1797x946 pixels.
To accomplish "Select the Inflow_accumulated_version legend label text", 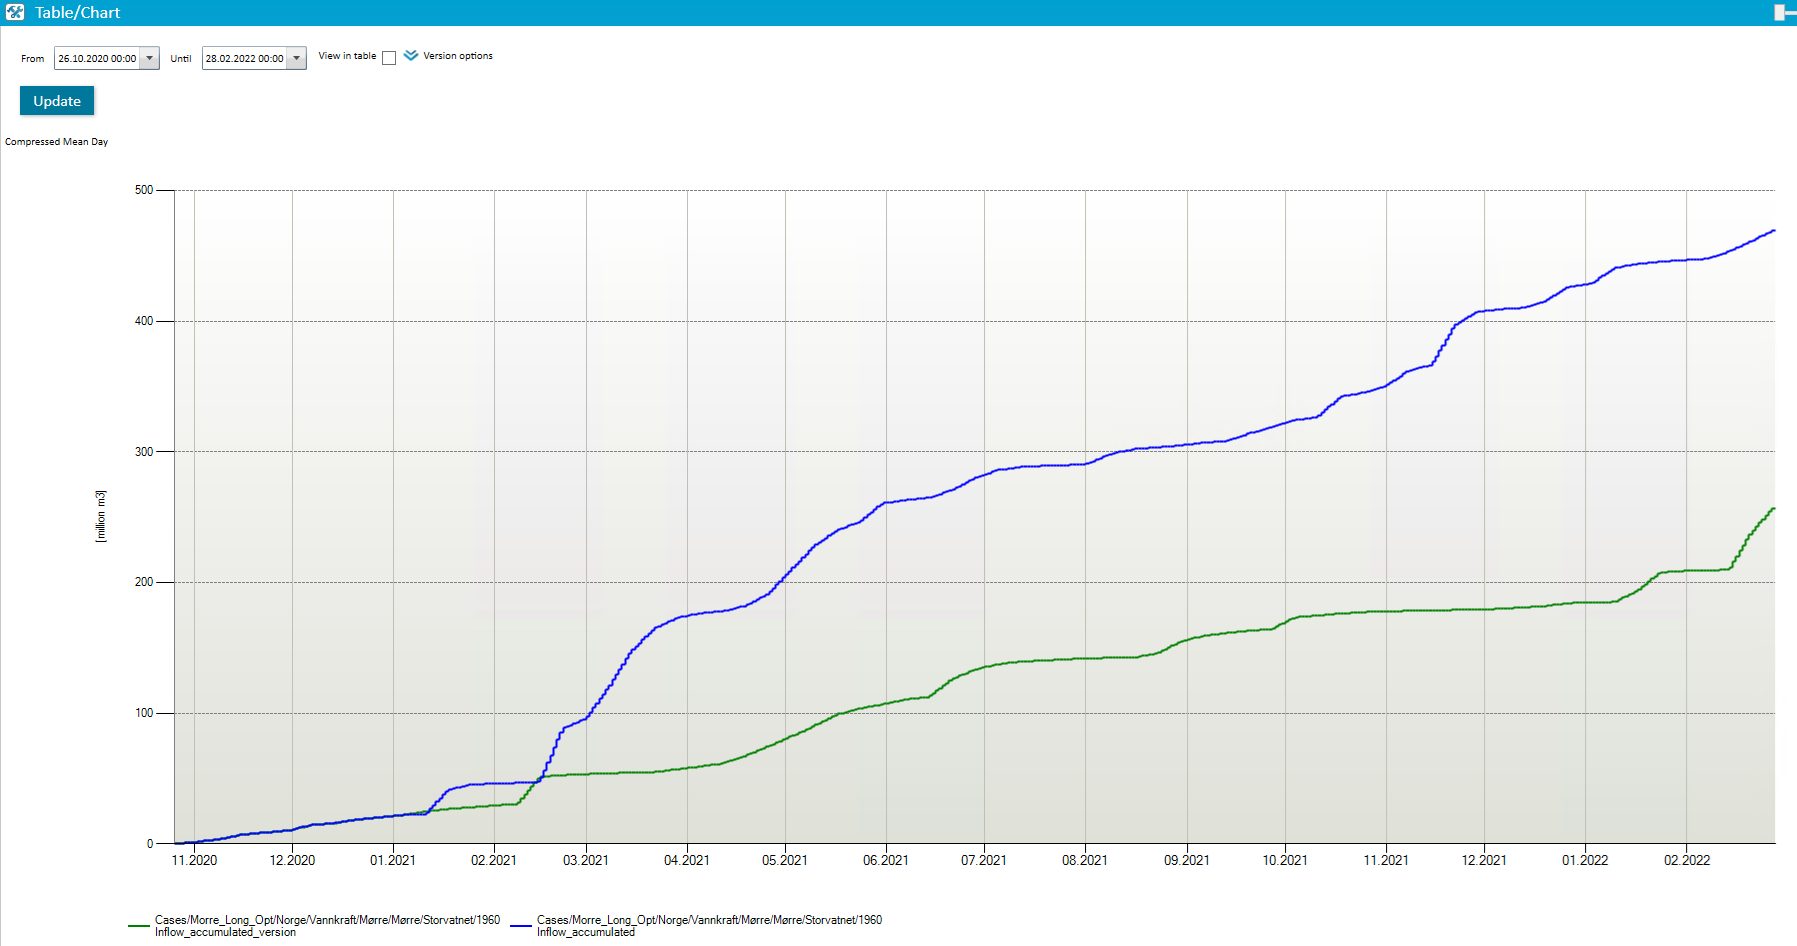I will (225, 932).
